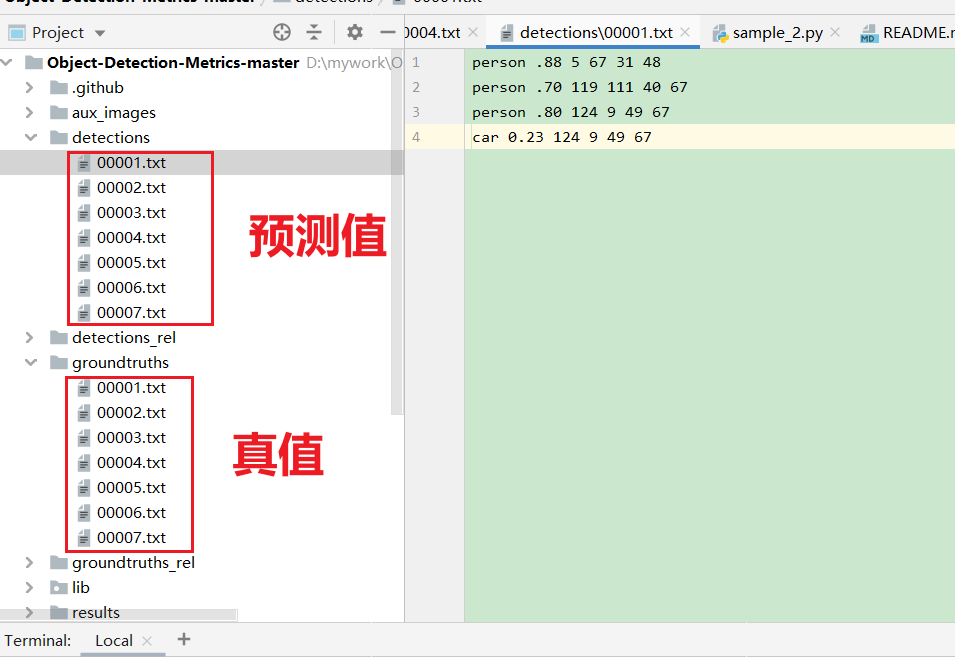Place cursor on line 'person .80 124 9 49 67'
Image resolution: width=955 pixels, height=662 pixels.
pyautogui.click(x=571, y=112)
